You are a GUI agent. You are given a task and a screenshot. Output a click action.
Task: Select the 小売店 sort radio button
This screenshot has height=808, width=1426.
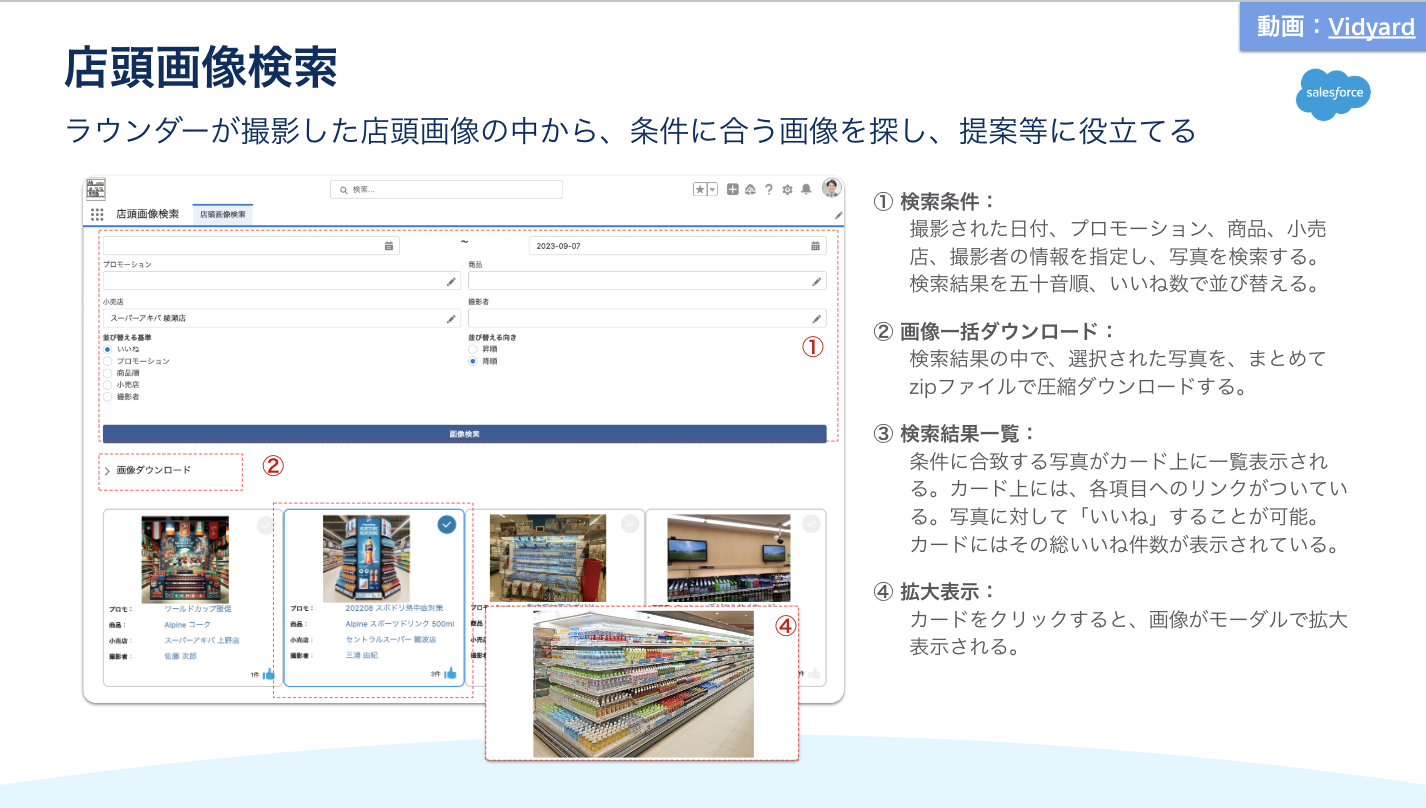(x=108, y=385)
